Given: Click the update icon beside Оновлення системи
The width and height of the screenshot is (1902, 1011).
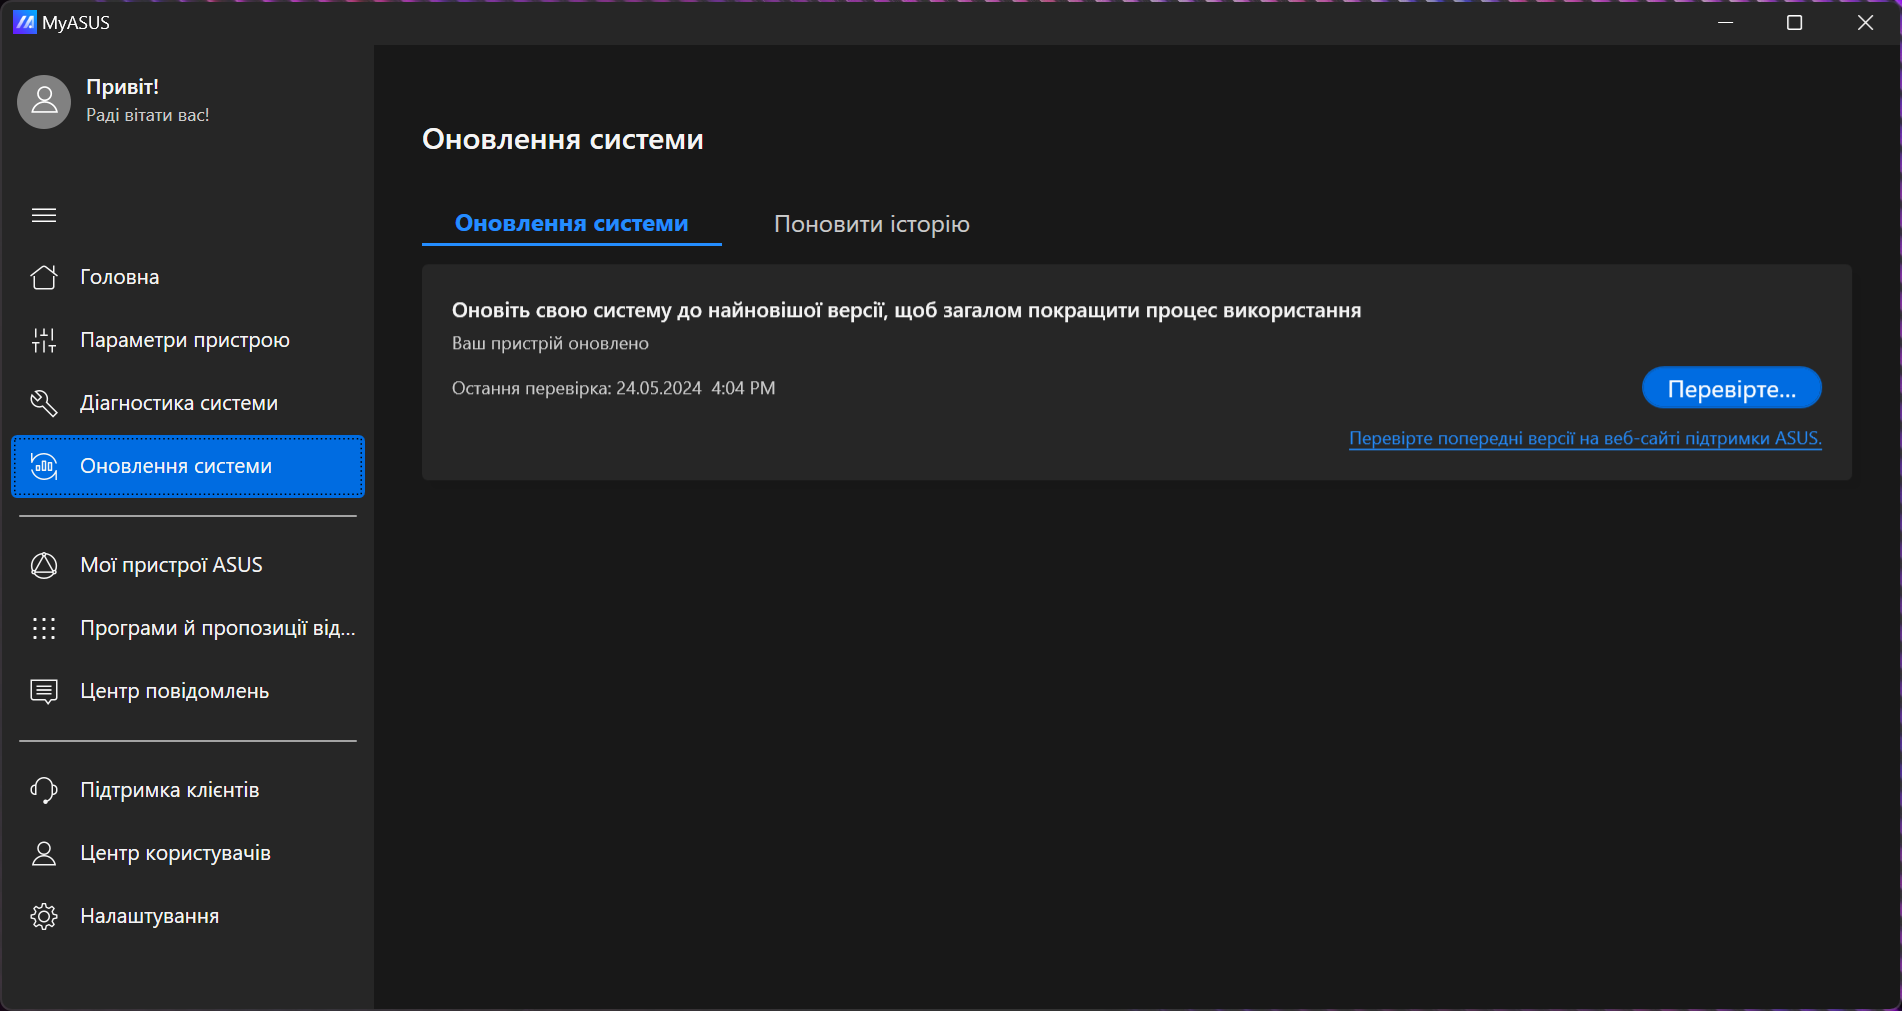Looking at the screenshot, I should click(44, 466).
